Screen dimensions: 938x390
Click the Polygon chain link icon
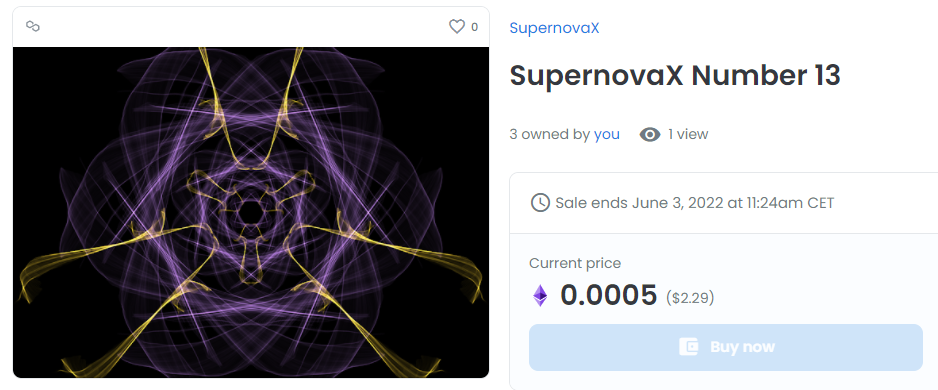pyautogui.click(x=33, y=26)
